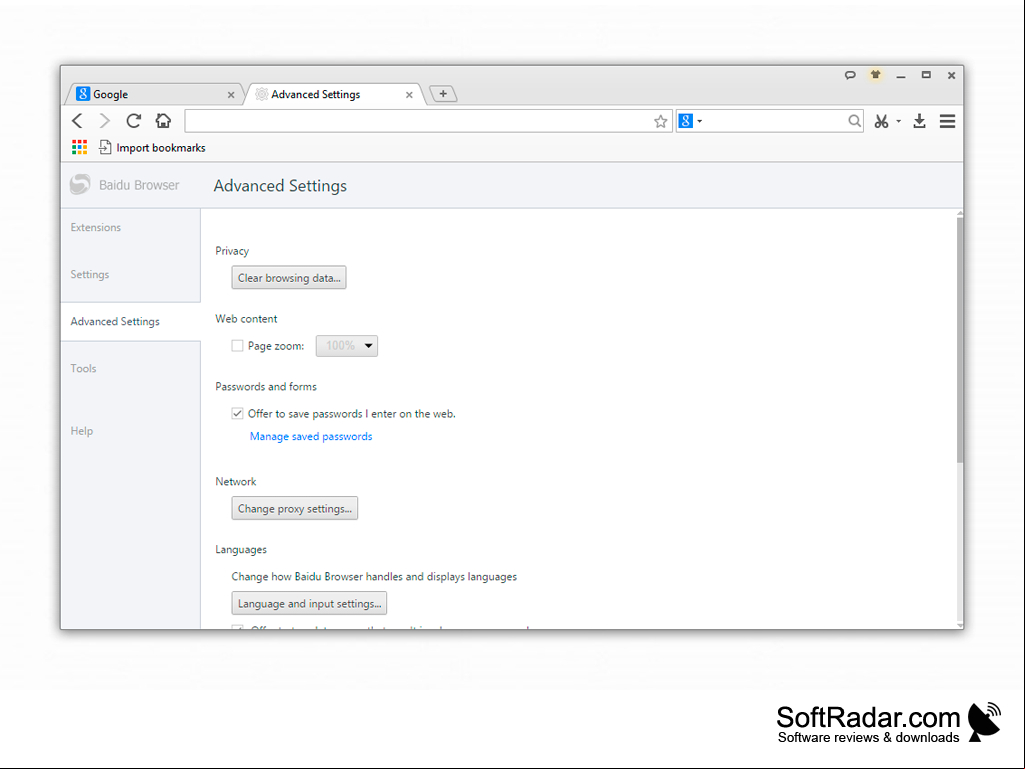Click the Web content section heading
Image resolution: width=1025 pixels, height=769 pixels.
246,319
